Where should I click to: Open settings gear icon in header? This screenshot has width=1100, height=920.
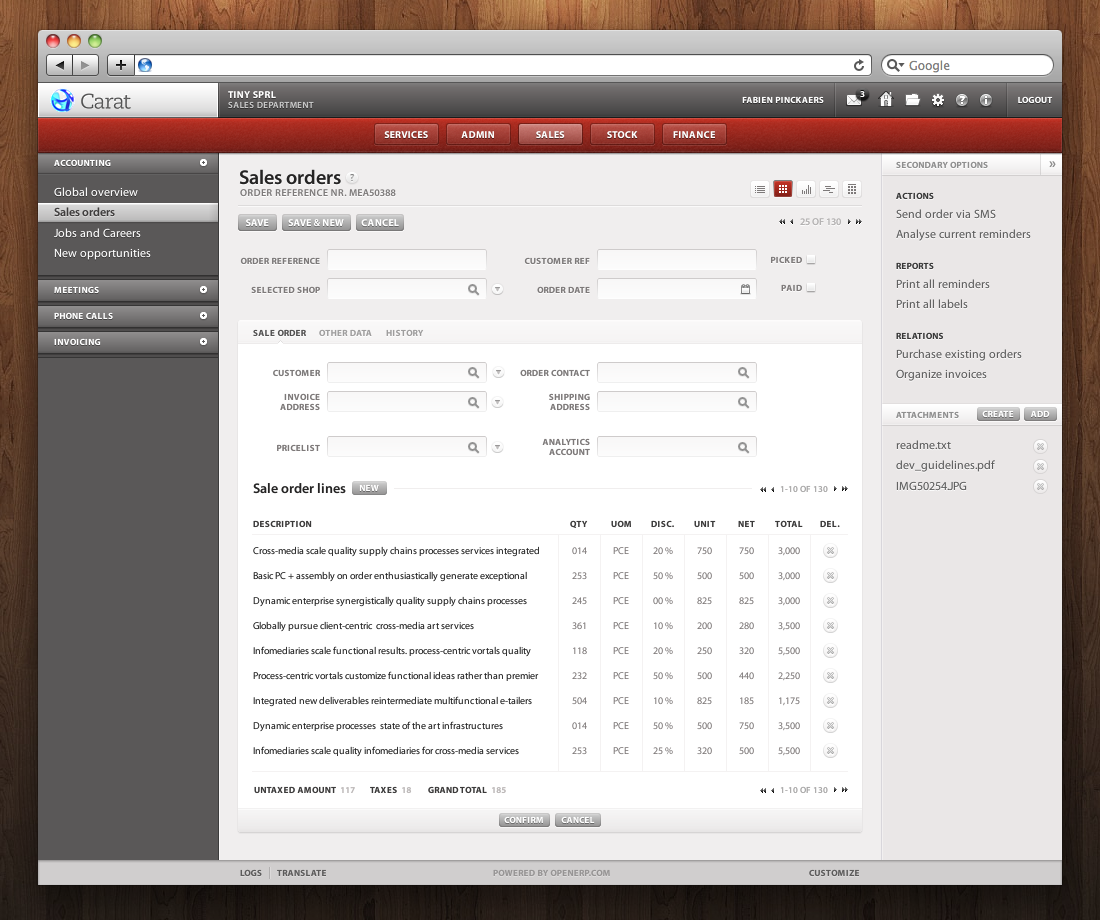coord(938,100)
